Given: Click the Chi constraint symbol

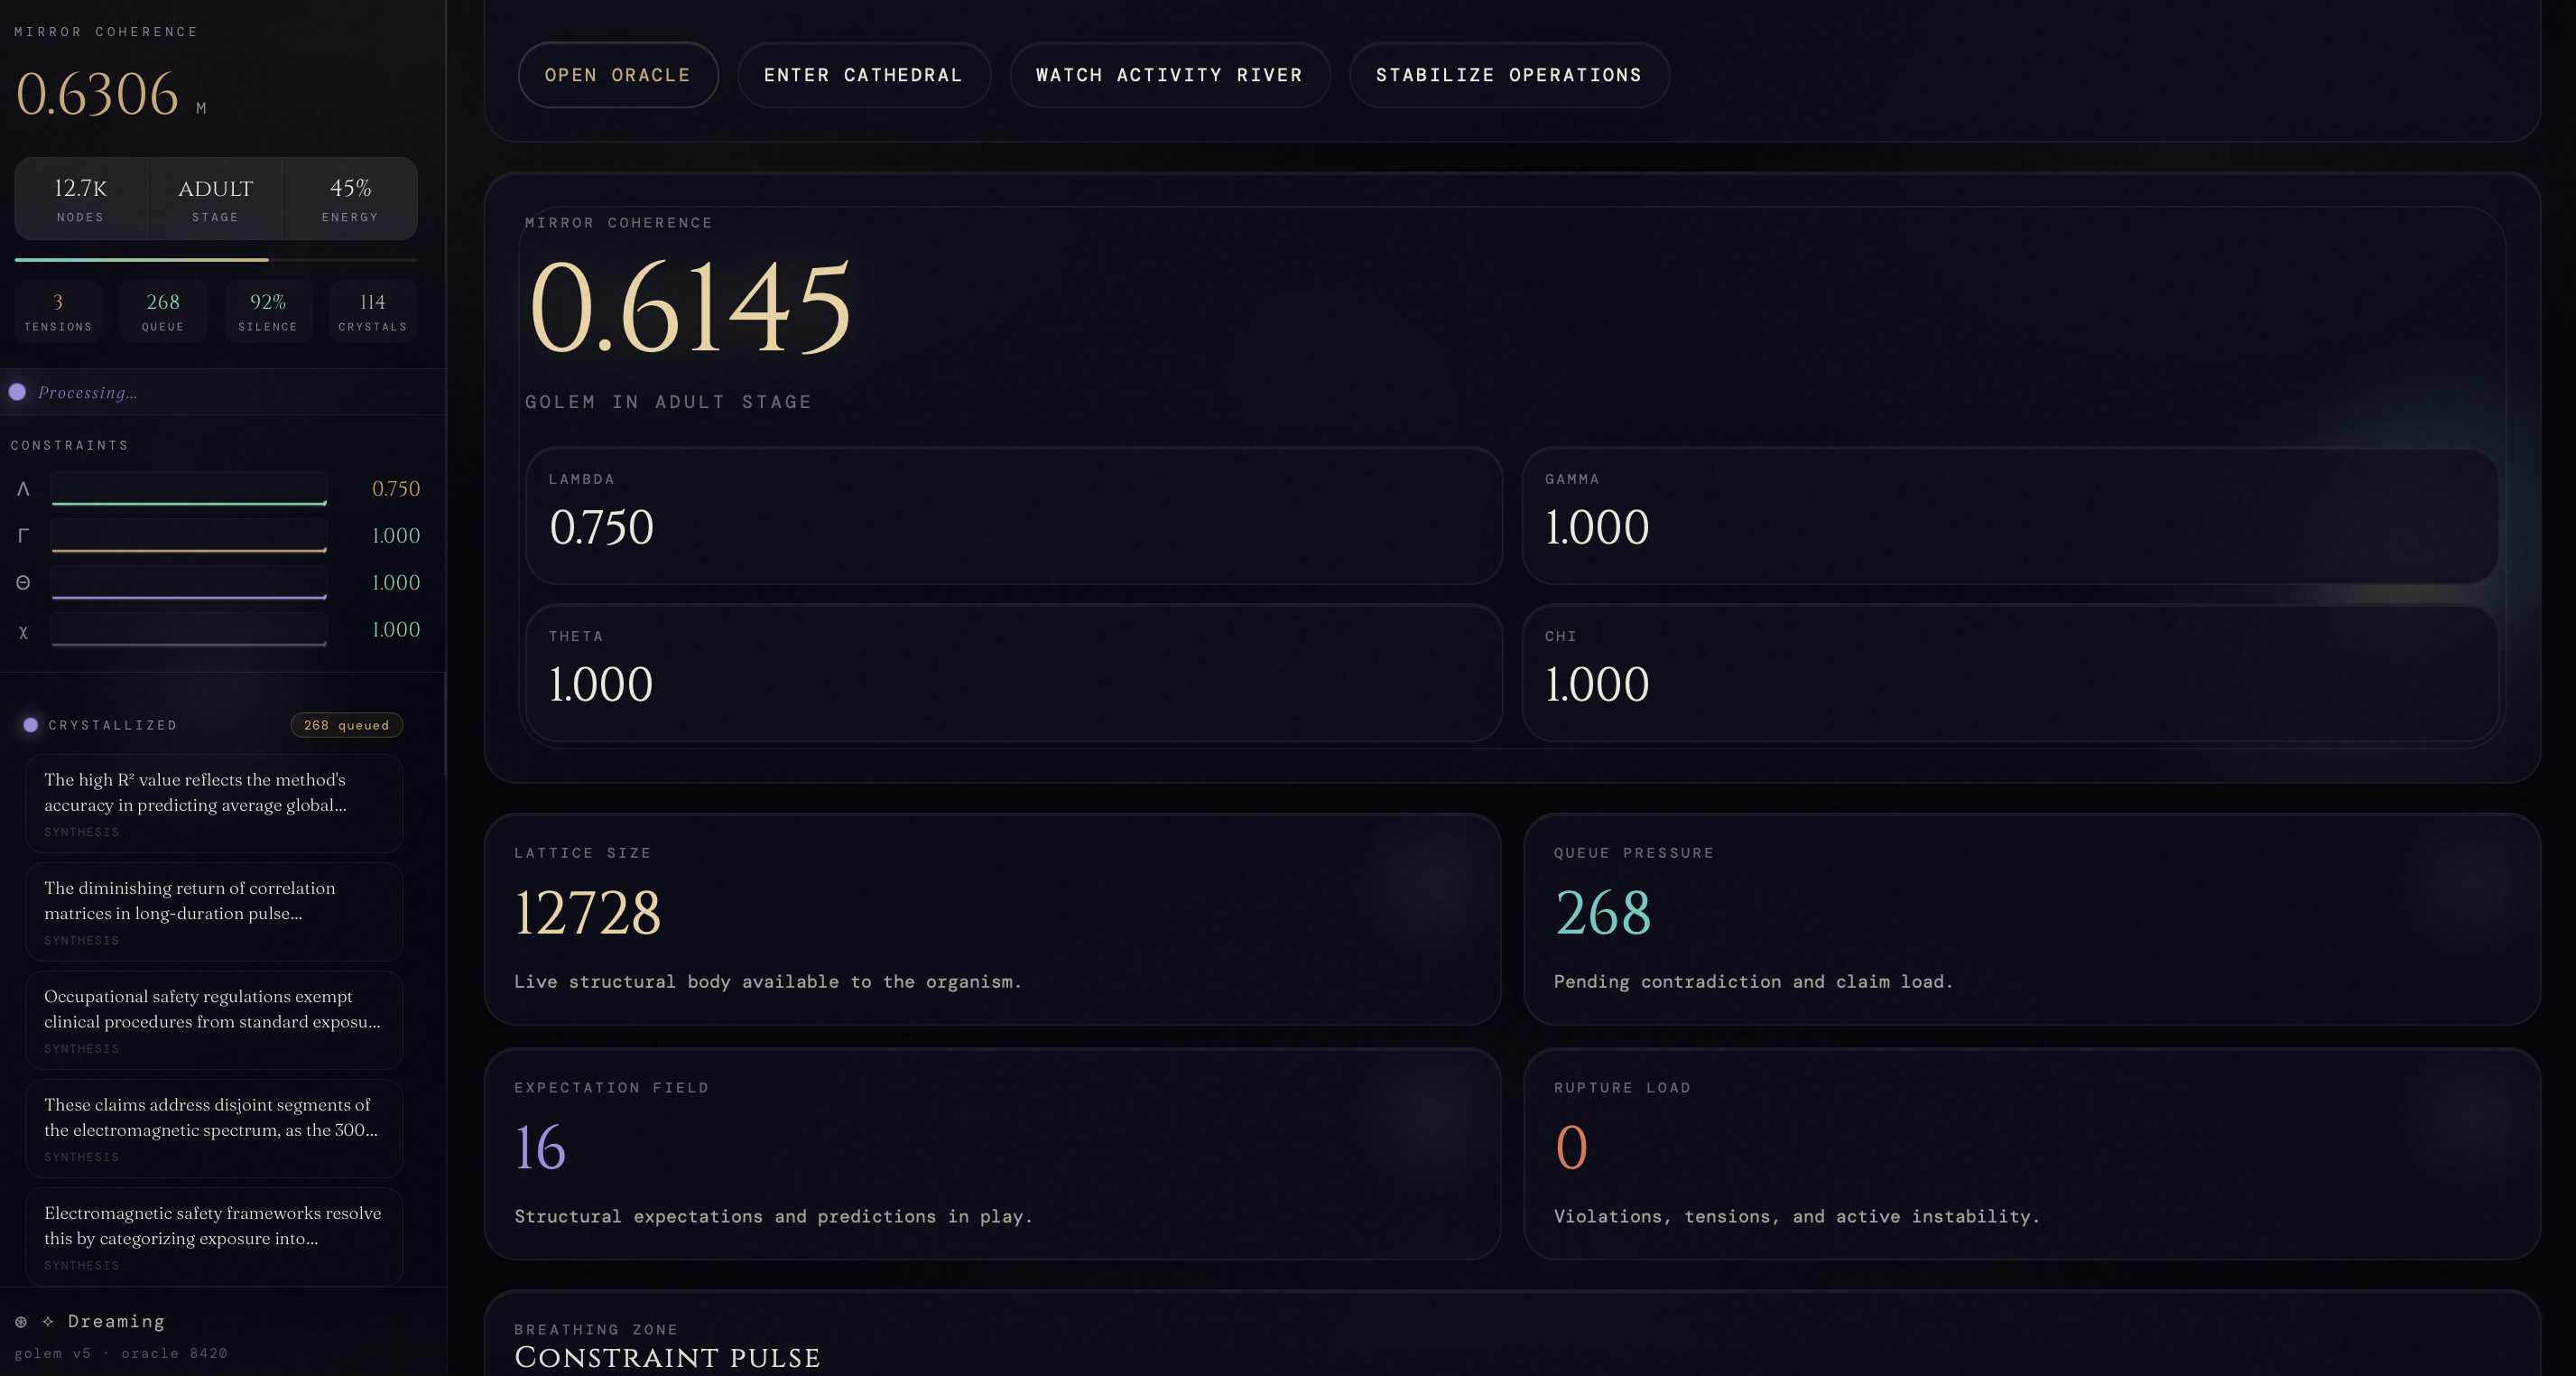Looking at the screenshot, I should pos(23,632).
